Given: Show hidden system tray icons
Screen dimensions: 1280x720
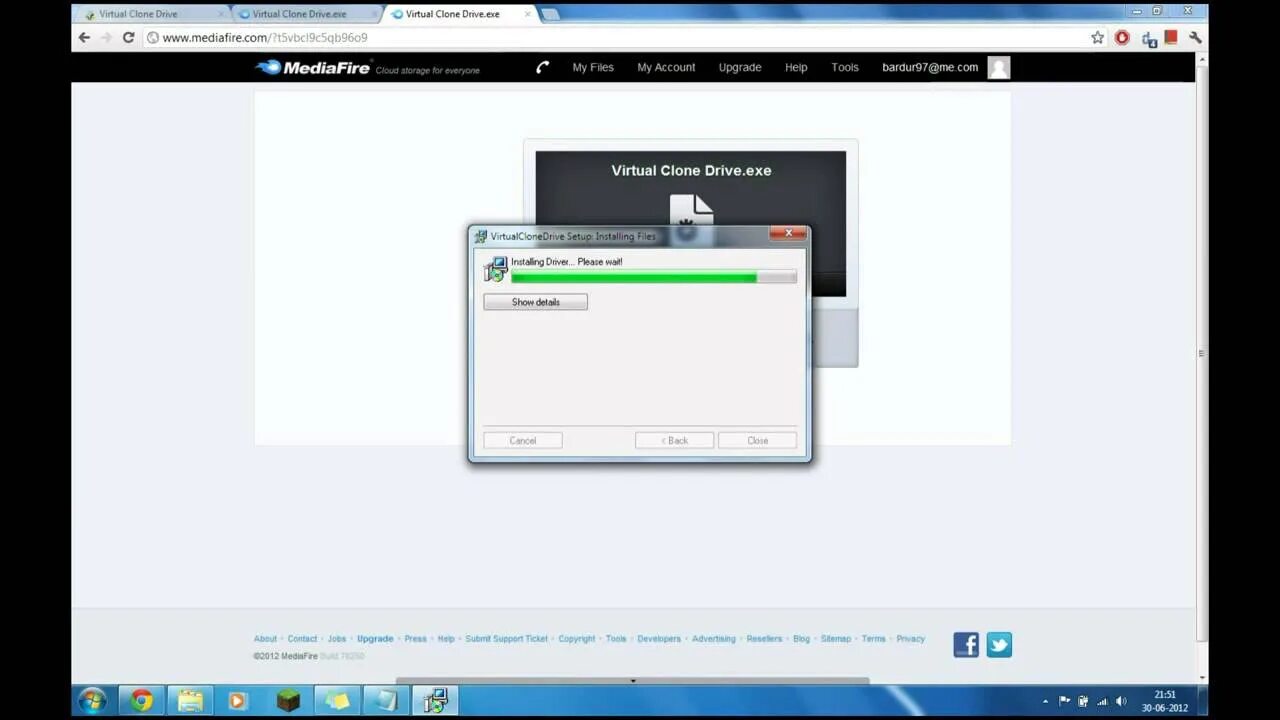Looking at the screenshot, I should (x=1045, y=701).
